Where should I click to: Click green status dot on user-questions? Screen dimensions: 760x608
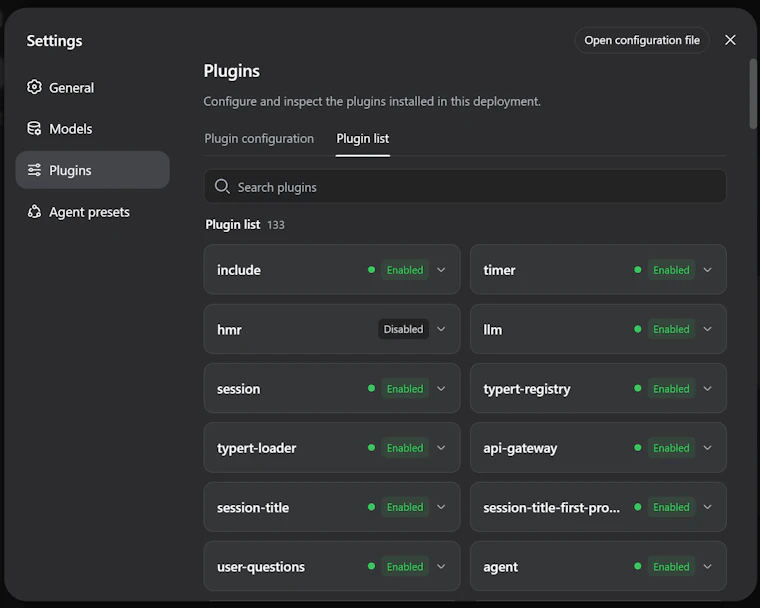pos(371,566)
